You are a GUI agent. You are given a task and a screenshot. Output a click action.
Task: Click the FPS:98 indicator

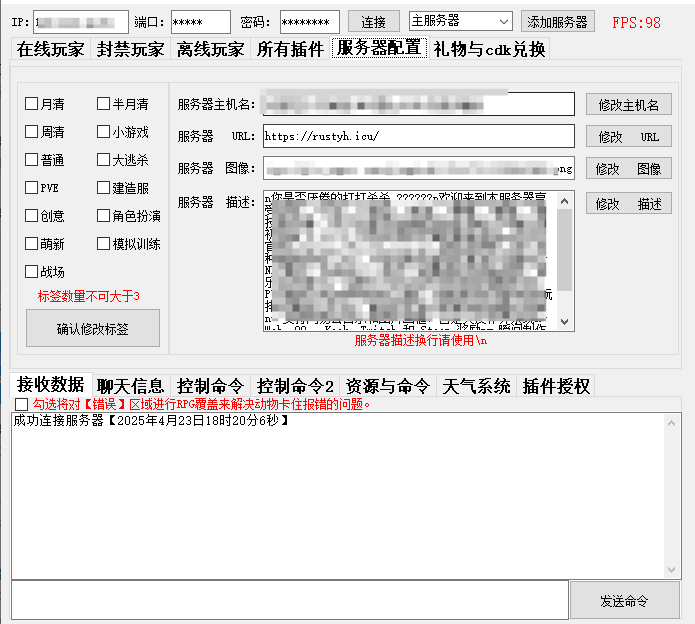636,22
